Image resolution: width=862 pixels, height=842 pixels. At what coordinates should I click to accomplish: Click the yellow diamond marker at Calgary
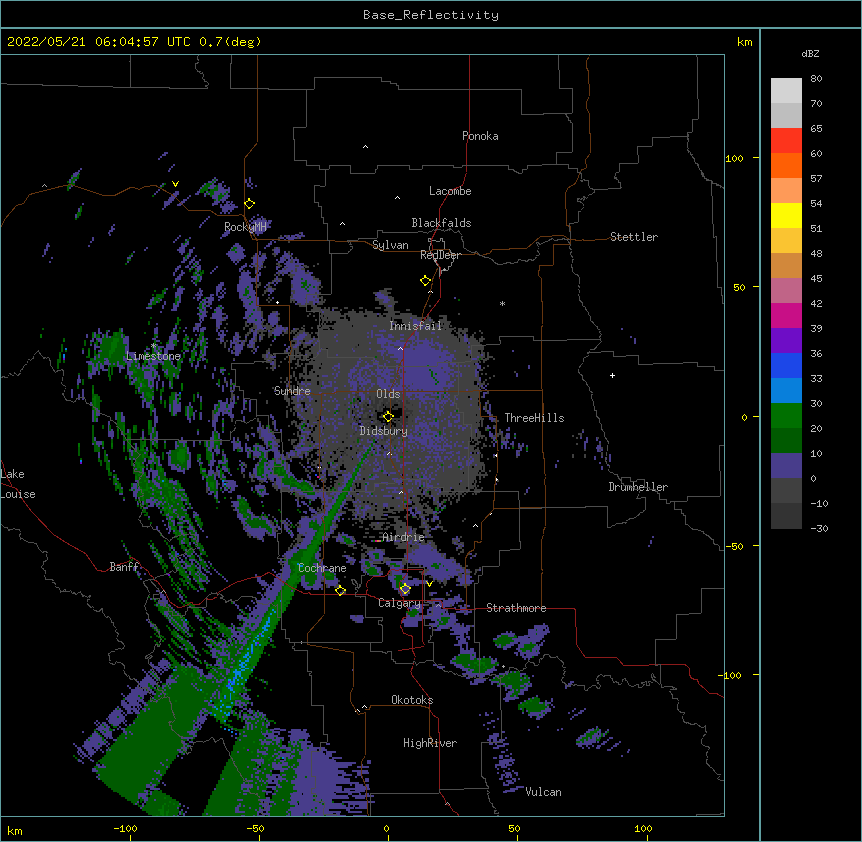tap(405, 589)
